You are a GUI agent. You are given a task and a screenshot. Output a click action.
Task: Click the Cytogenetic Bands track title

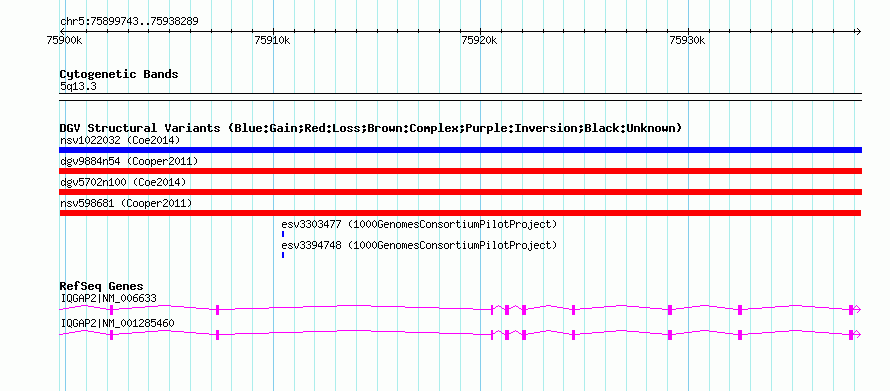(x=119, y=74)
